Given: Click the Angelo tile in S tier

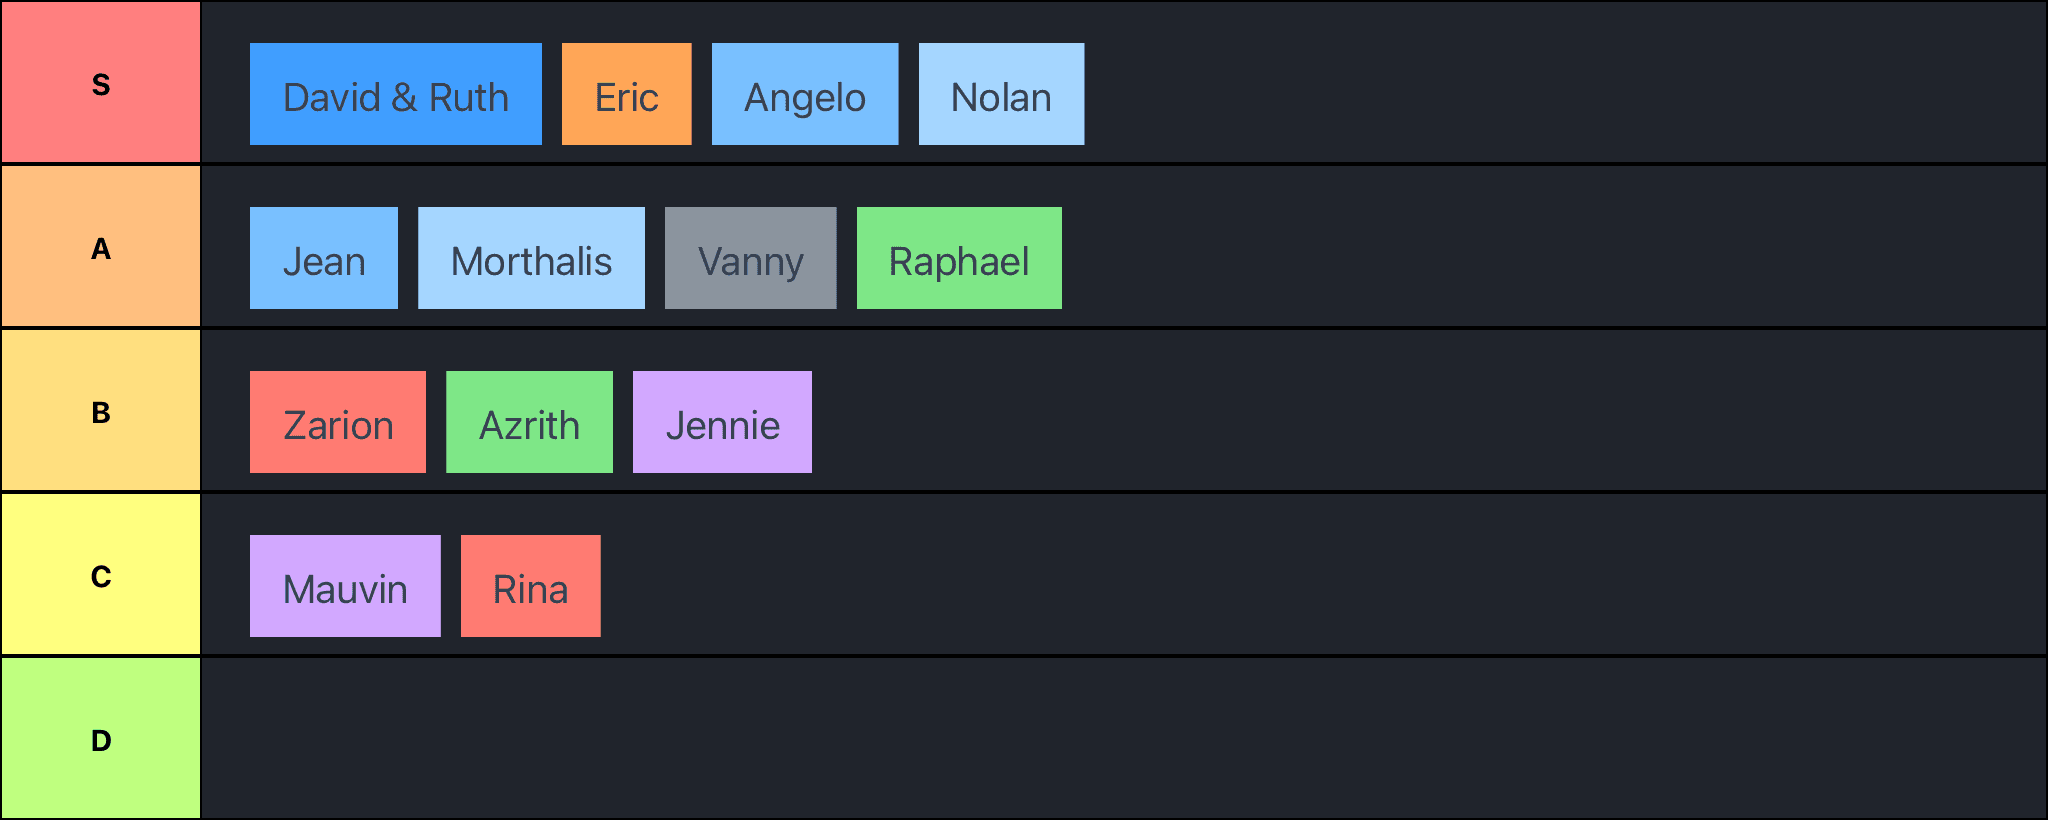Looking at the screenshot, I should pos(804,95).
